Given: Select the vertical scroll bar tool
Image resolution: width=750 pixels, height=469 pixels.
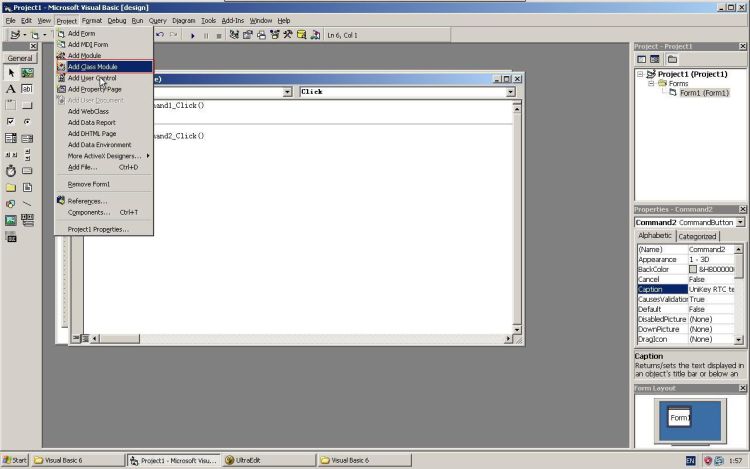Looking at the screenshot, I should point(27,154).
